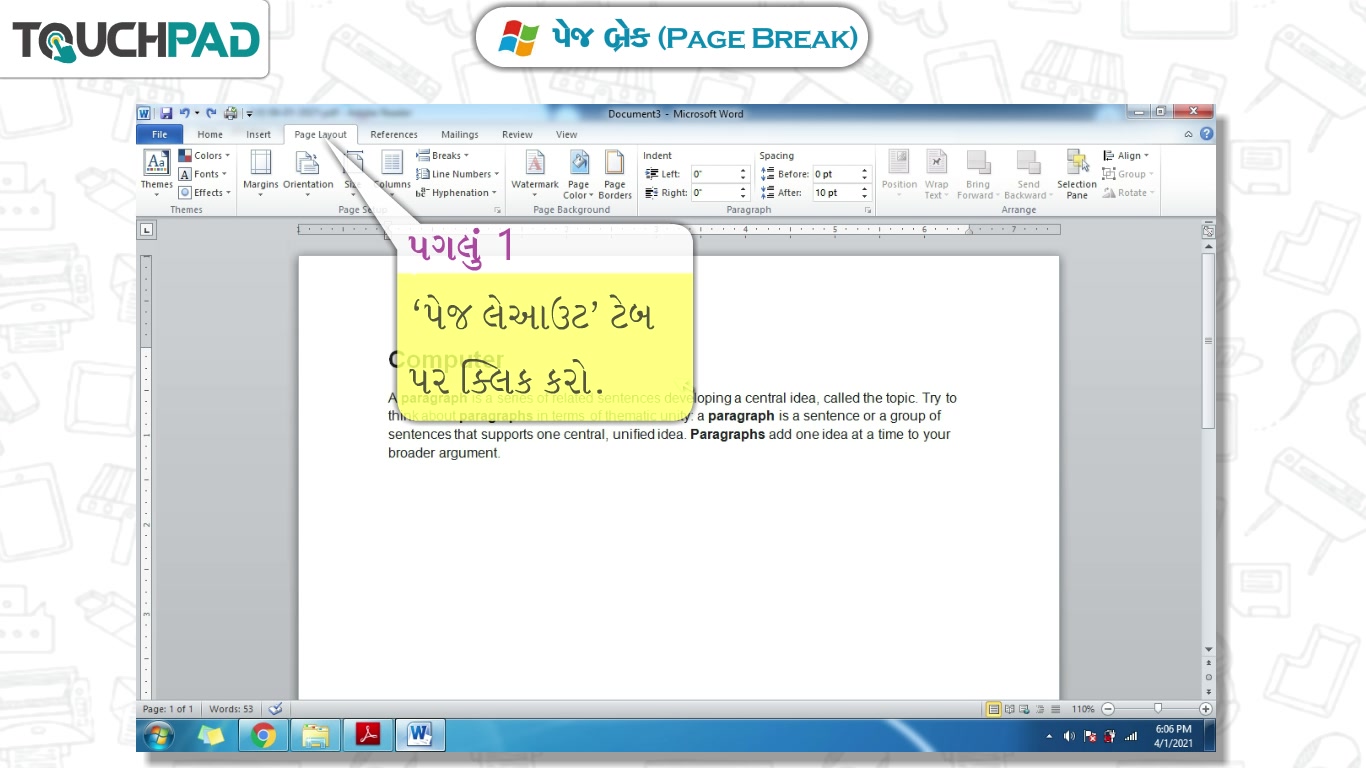This screenshot has width=1366, height=768.
Task: Expand the theme Colors dropdown
Action: coord(204,155)
